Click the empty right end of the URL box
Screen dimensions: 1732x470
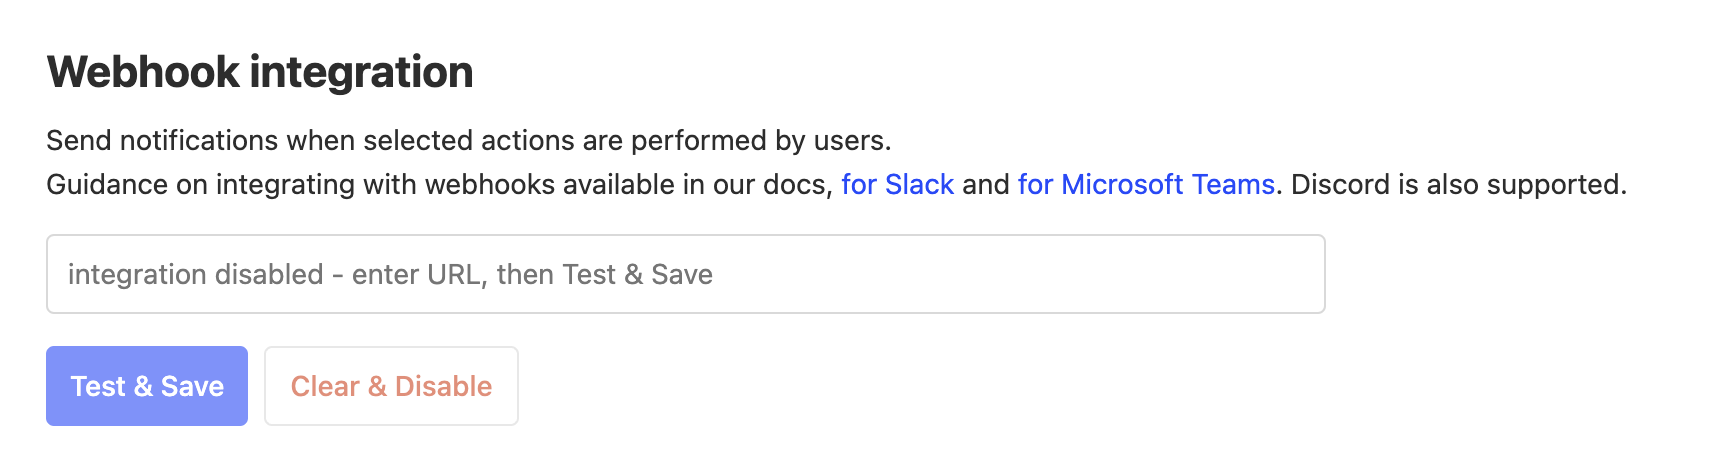[1250, 274]
